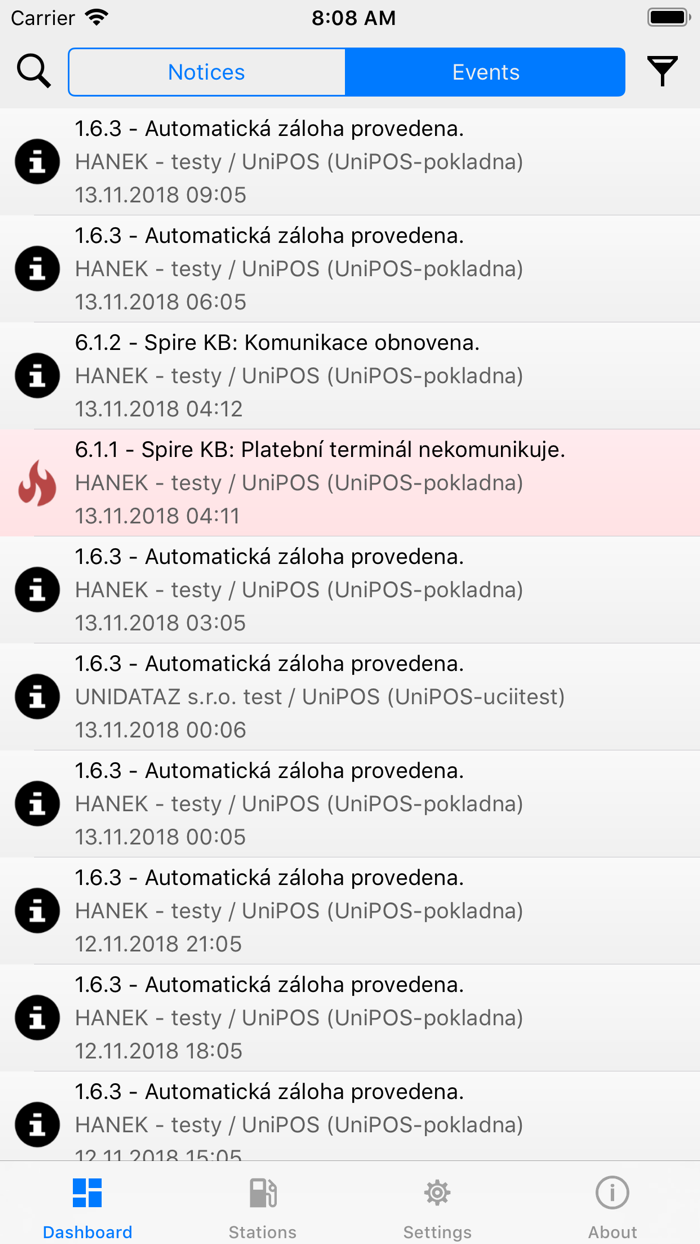Open the Settings gear icon

click(x=437, y=1192)
